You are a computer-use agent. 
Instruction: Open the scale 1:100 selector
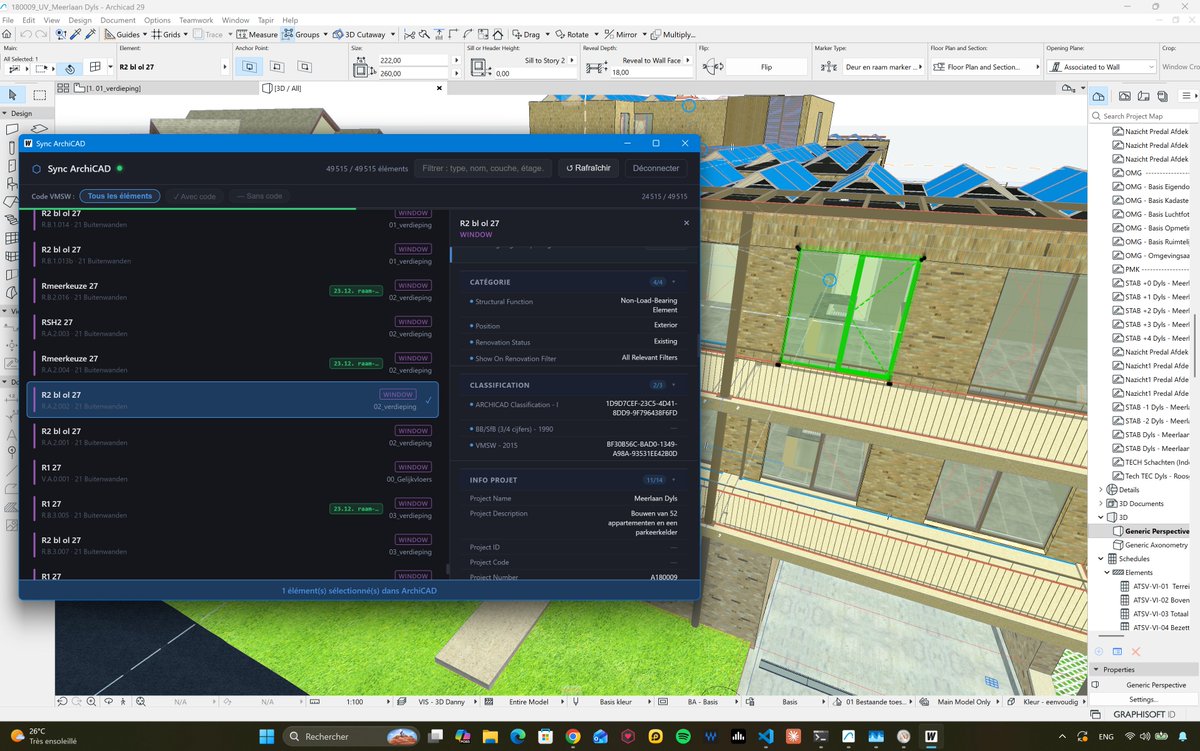pos(355,702)
